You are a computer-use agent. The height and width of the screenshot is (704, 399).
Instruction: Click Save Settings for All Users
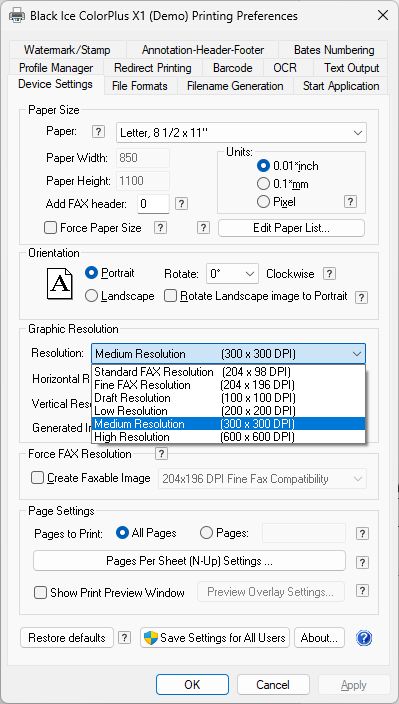coord(215,638)
